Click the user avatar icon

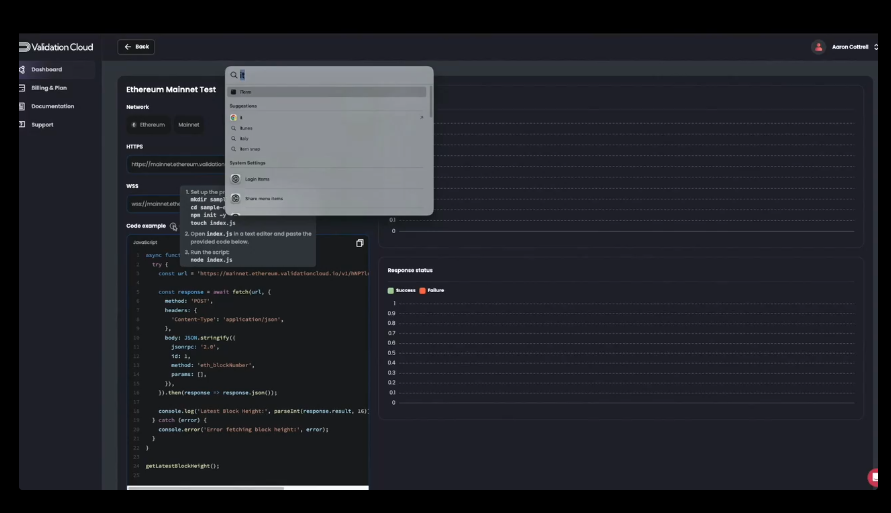coord(818,47)
